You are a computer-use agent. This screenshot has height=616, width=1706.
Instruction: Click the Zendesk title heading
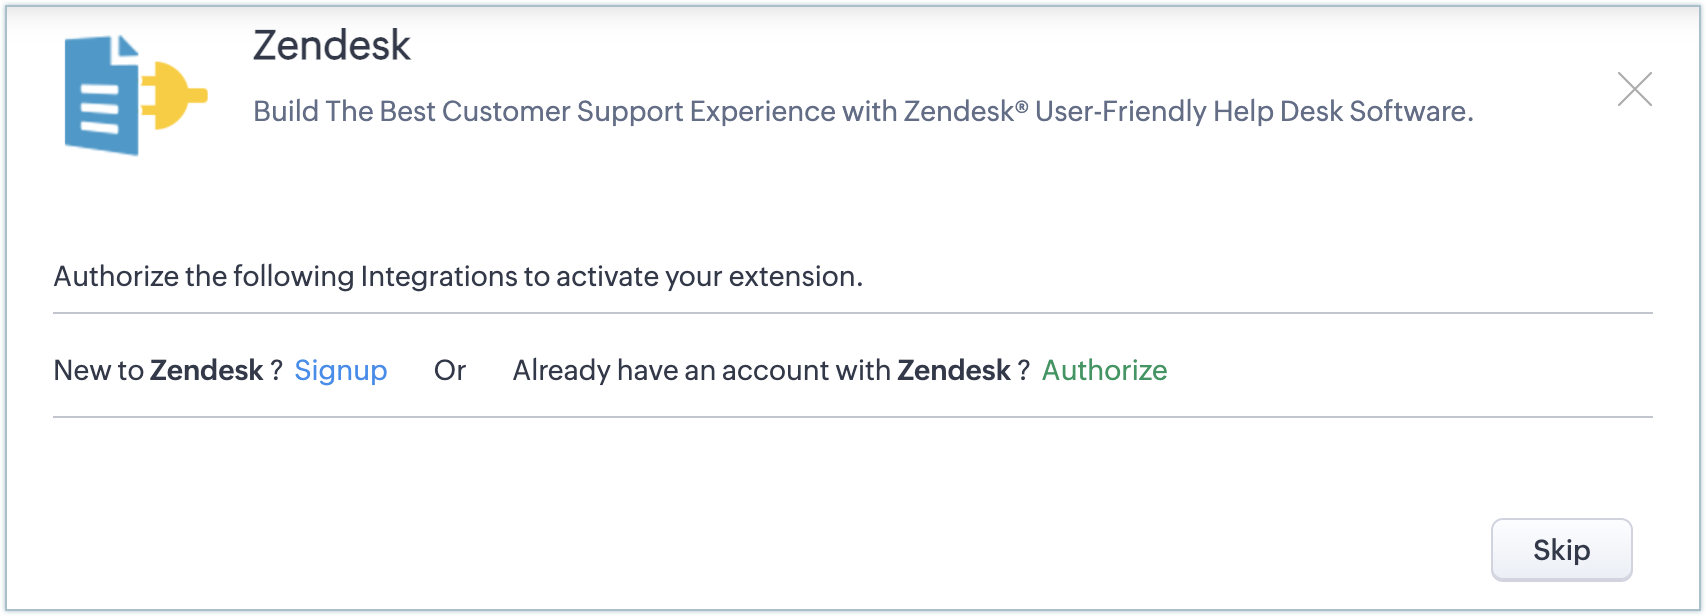[x=331, y=46]
